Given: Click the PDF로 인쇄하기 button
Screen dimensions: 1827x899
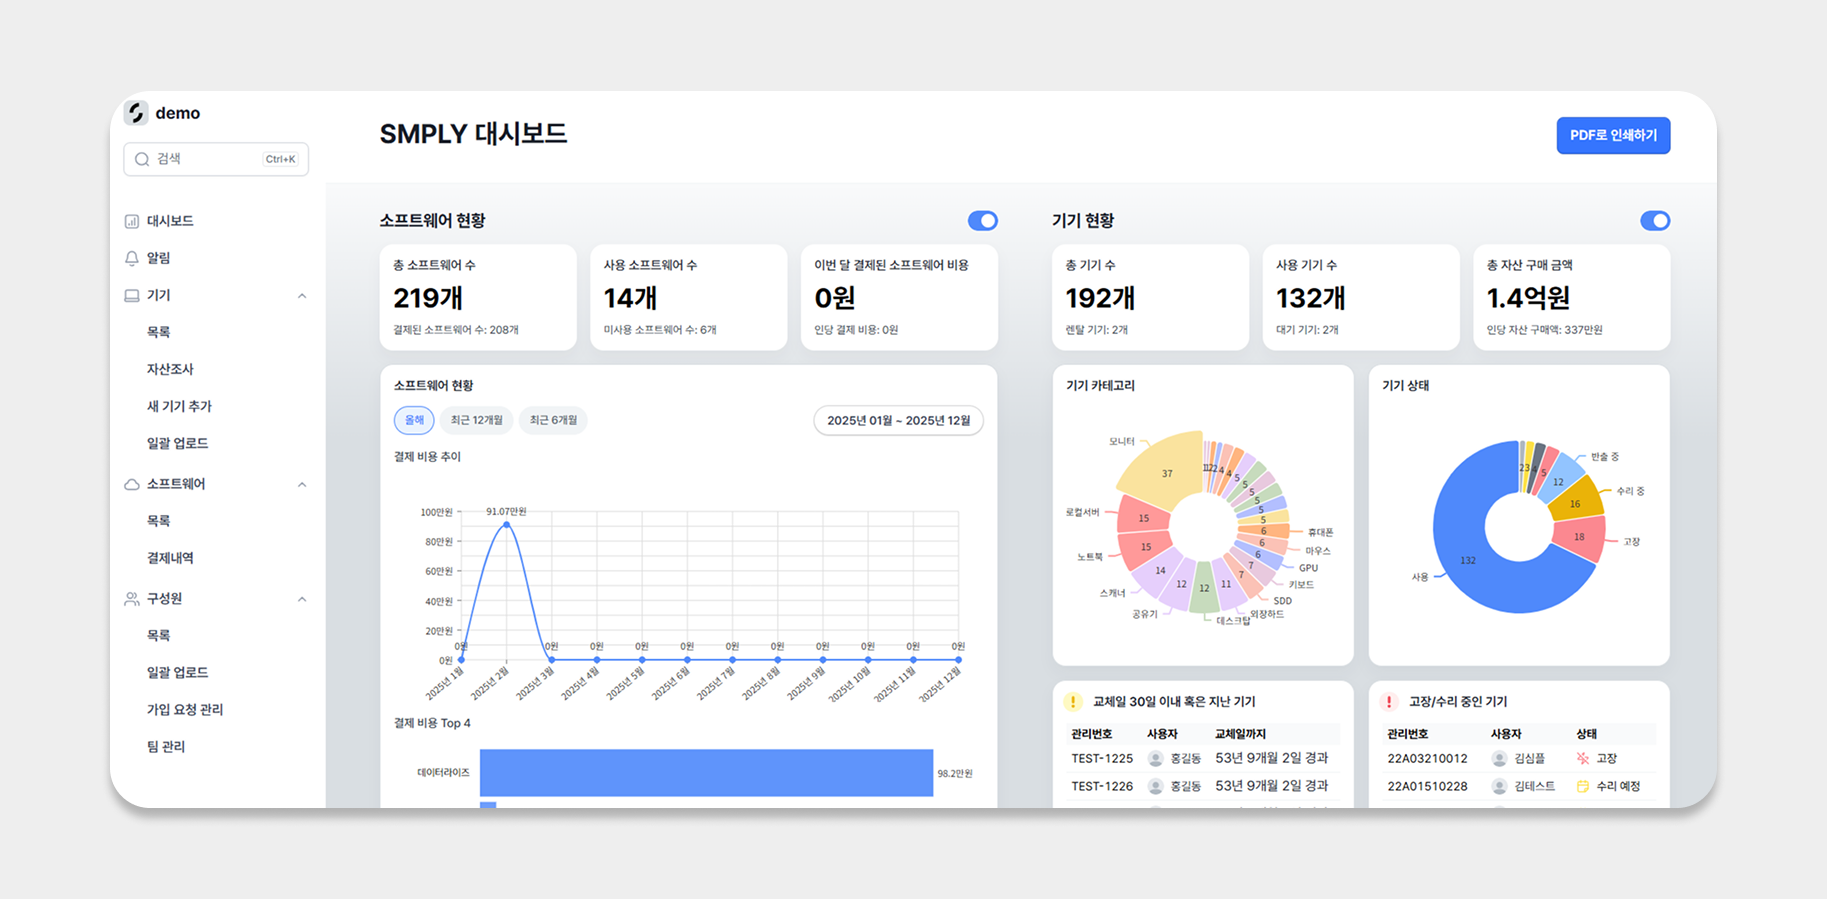Looking at the screenshot, I should pyautogui.click(x=1612, y=136).
